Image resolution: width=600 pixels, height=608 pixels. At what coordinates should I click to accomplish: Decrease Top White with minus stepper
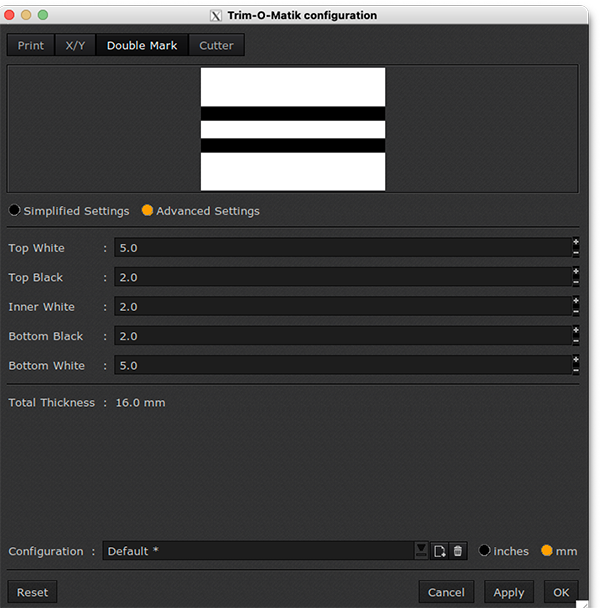[576, 252]
